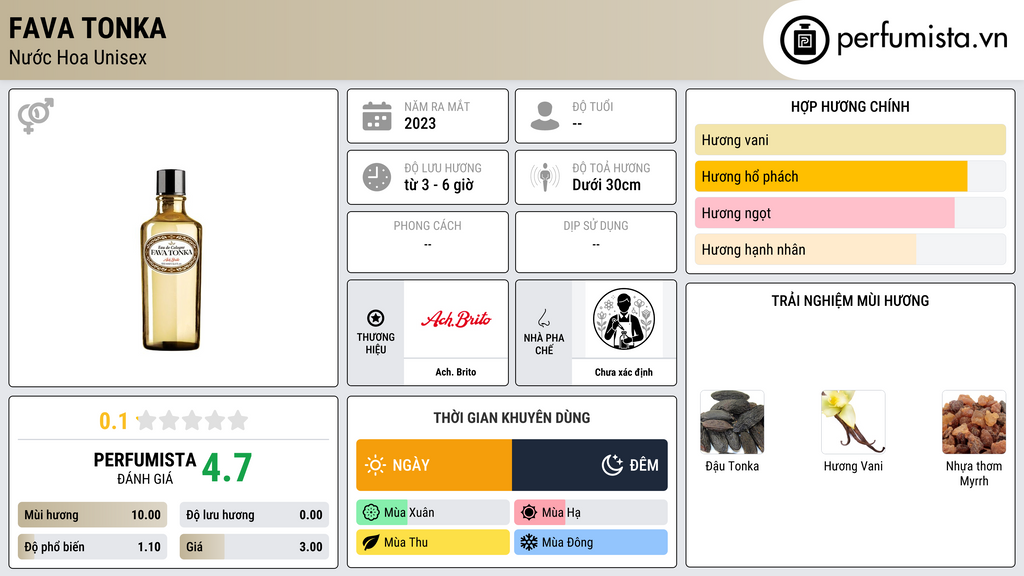This screenshot has width=1024, height=576.
Task: Click the clock icon for Độ lưu hương
Action: pyautogui.click(x=377, y=177)
